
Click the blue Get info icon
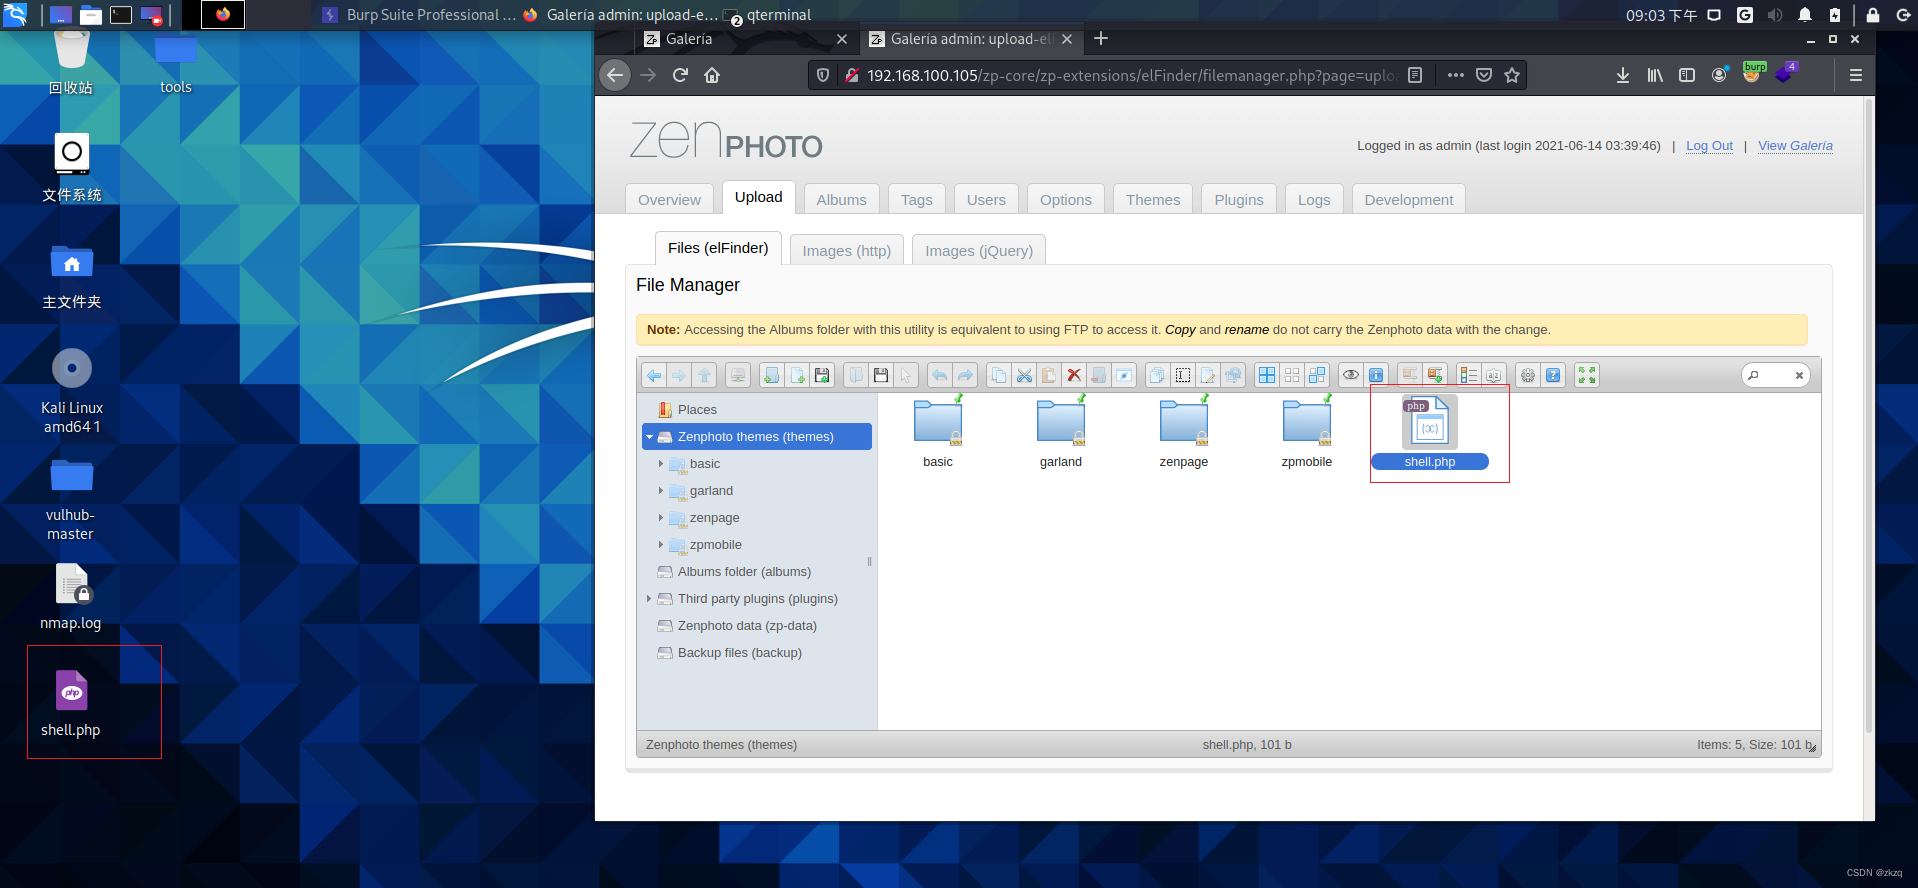point(1376,375)
